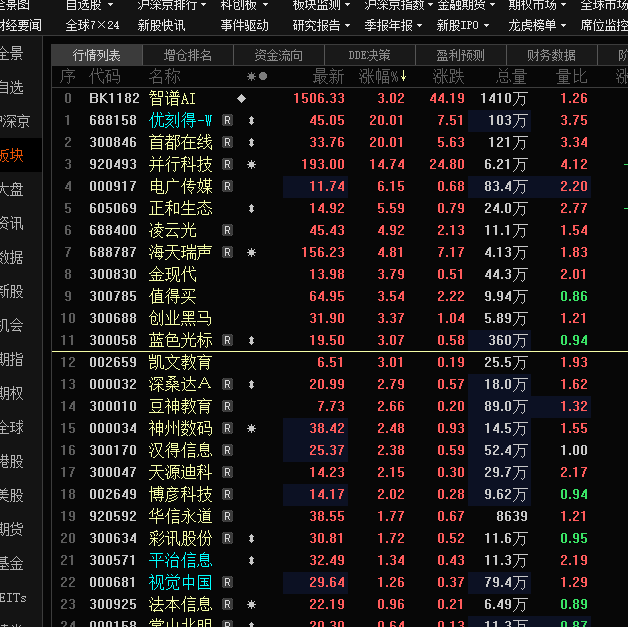Open the 资金流向 tab
This screenshot has width=628, height=627.
click(279, 55)
